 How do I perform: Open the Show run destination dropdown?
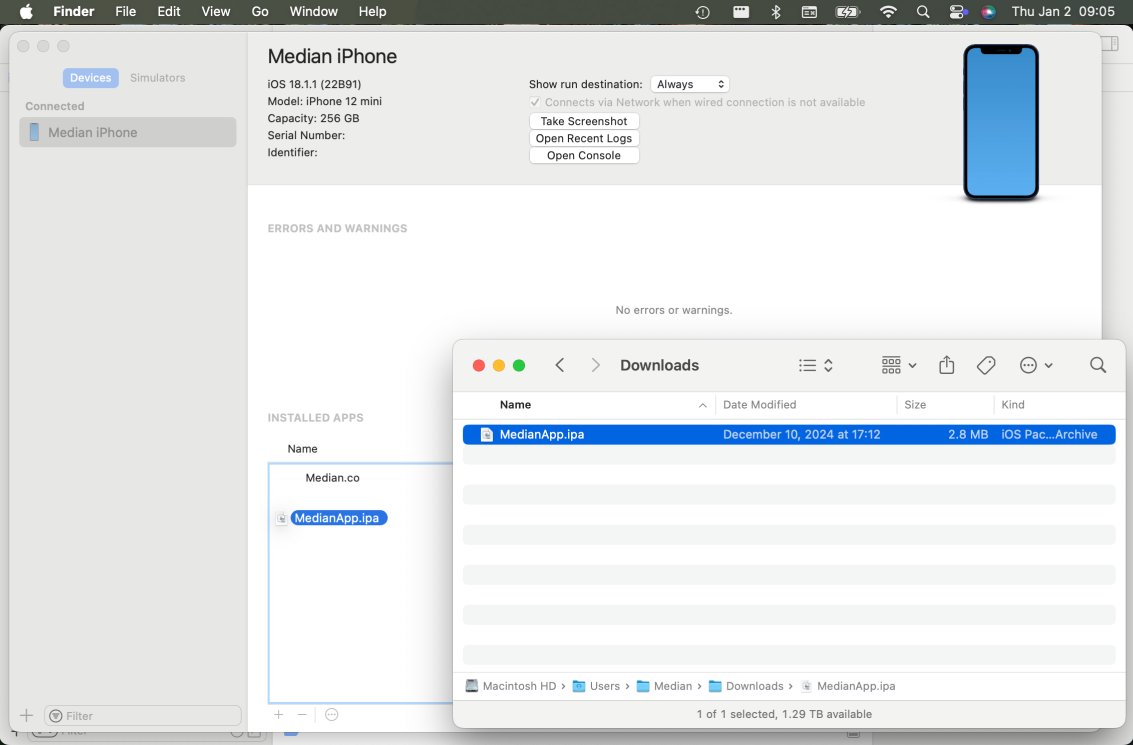[689, 84]
